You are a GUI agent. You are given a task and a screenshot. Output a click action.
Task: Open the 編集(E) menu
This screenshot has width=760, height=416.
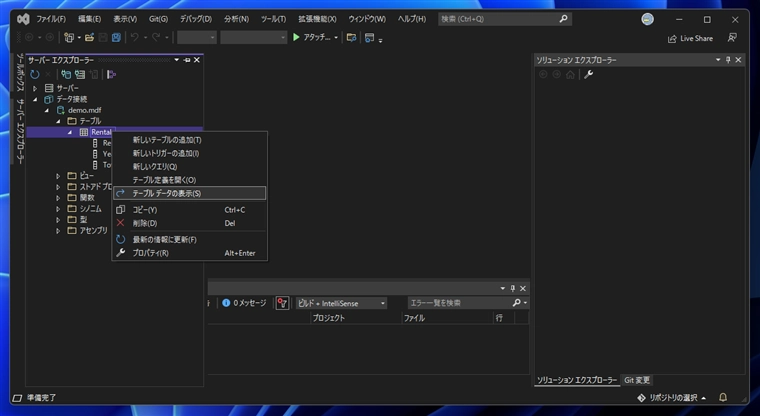click(x=90, y=19)
